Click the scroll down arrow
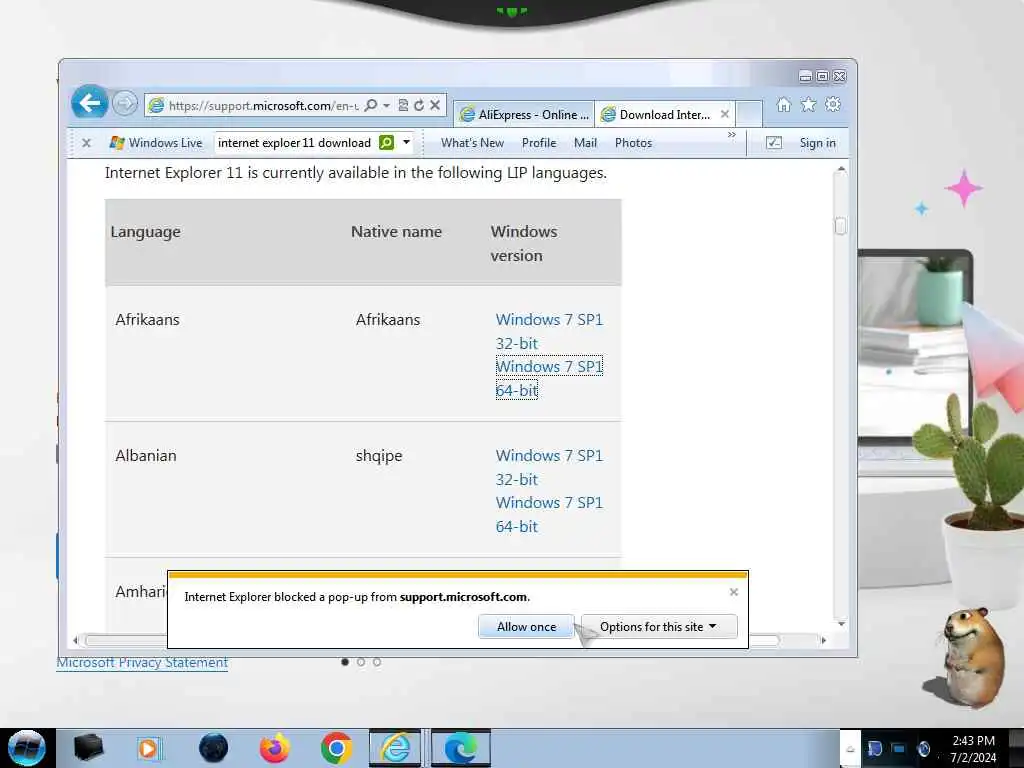 [x=841, y=624]
